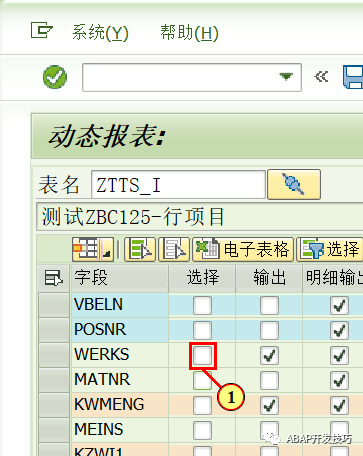Uncheck the 明细输出 checkbox for VBELN
The width and height of the screenshot is (363, 456).
click(x=339, y=305)
